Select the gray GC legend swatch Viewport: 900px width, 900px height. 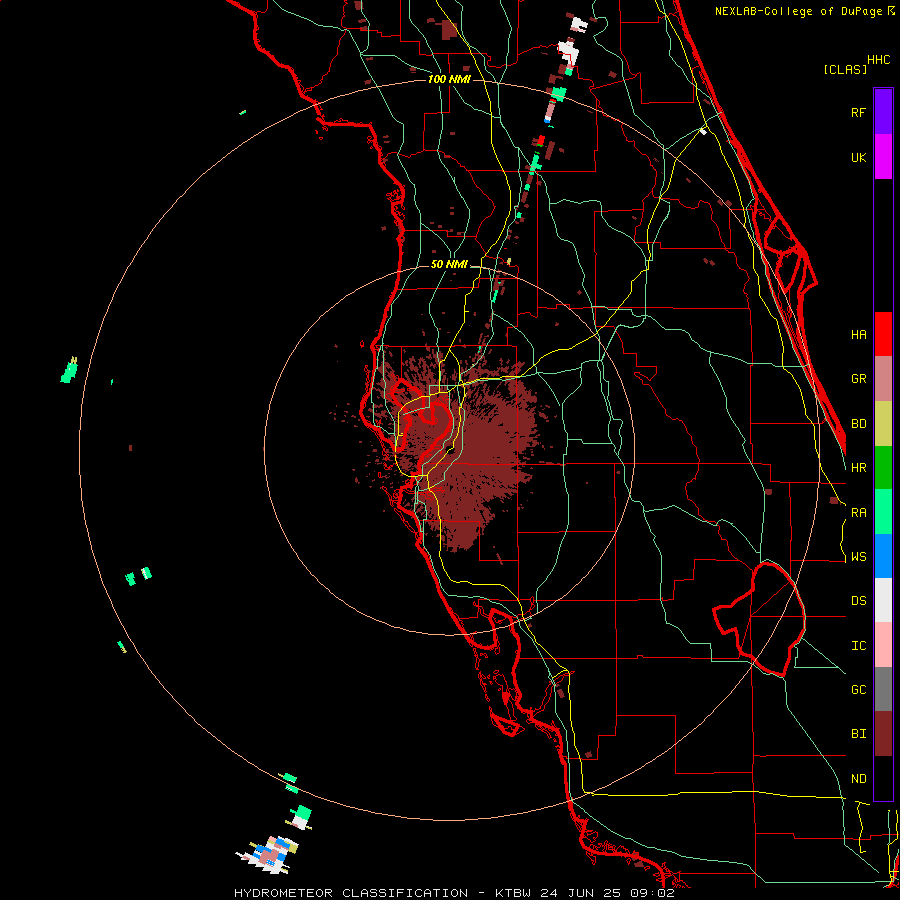(883, 689)
